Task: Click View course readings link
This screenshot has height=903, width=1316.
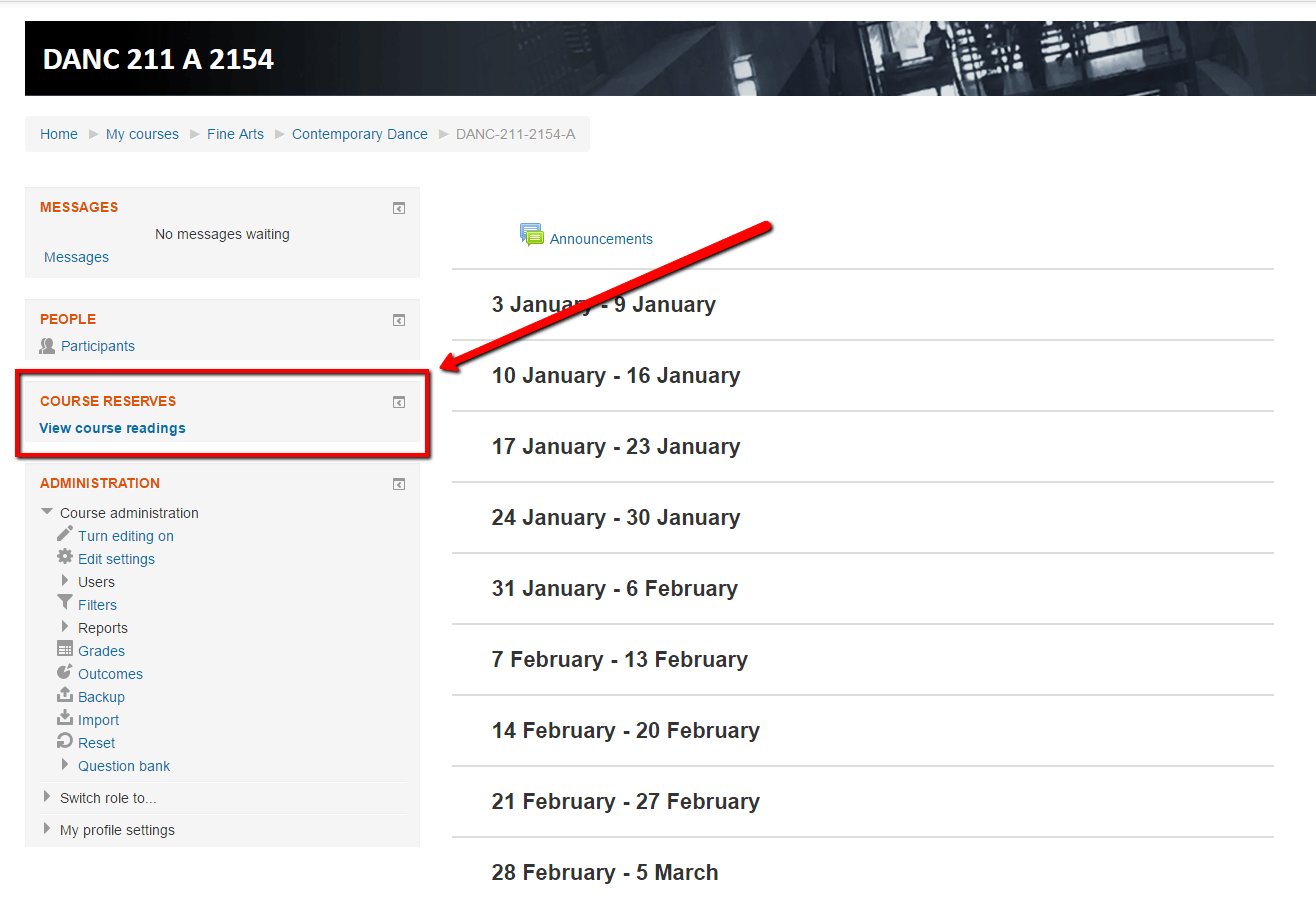Action: pos(112,428)
